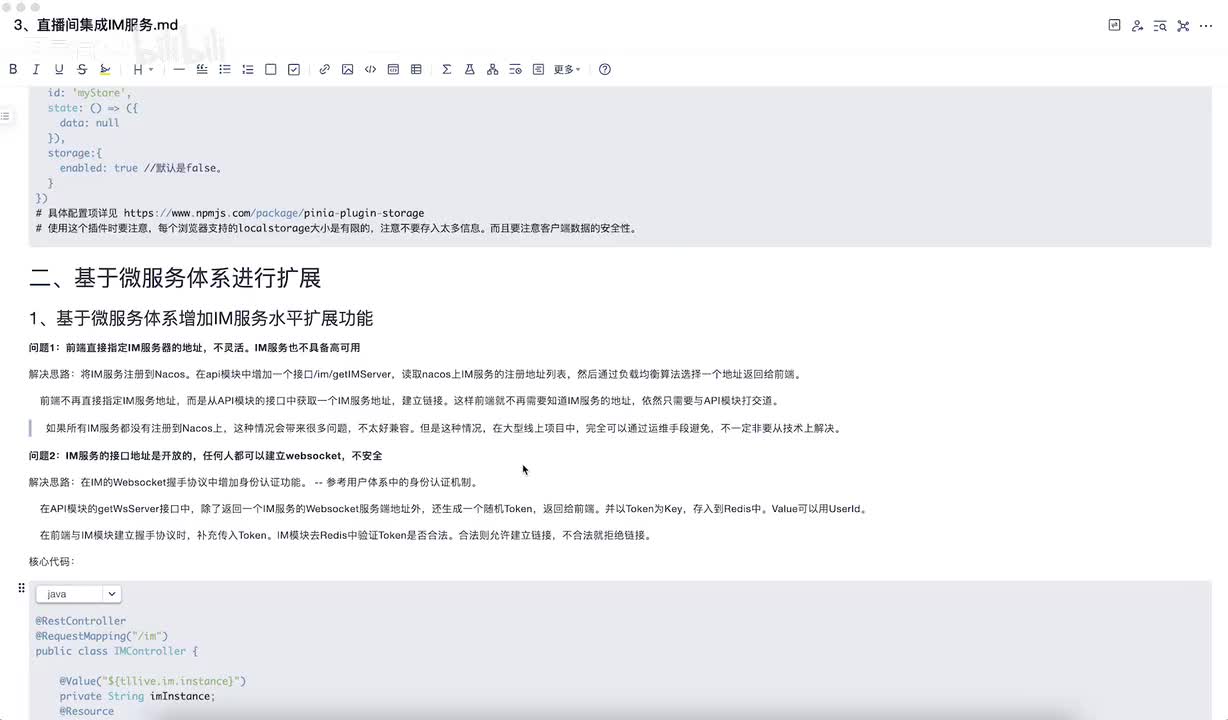Click the 解决思路 paragraph about Websocket握手协议
Image resolution: width=1228 pixels, height=720 pixels.
(253, 482)
